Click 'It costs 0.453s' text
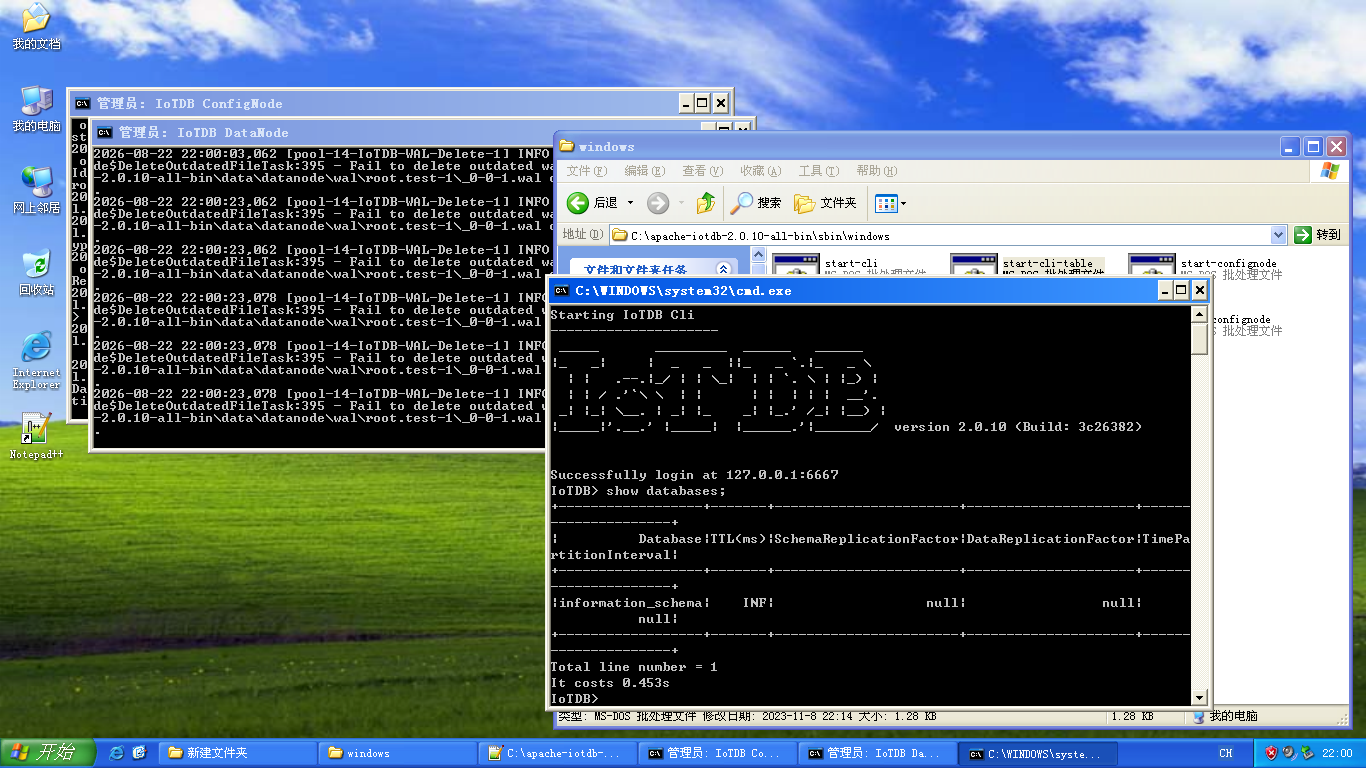 (x=610, y=683)
